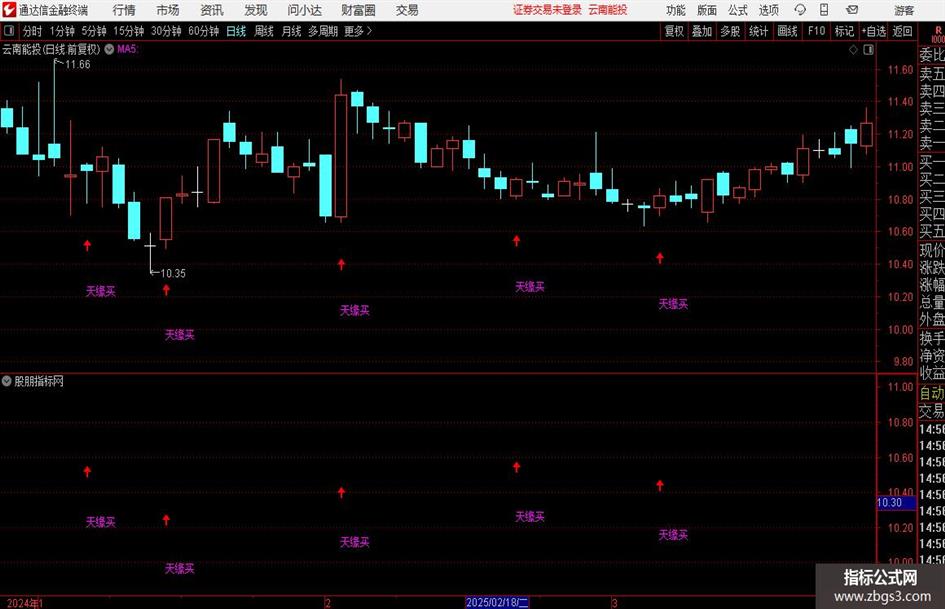Image resolution: width=945 pixels, height=609 pixels.
Task: Click the 10.35 low price label
Action: (x=173, y=273)
